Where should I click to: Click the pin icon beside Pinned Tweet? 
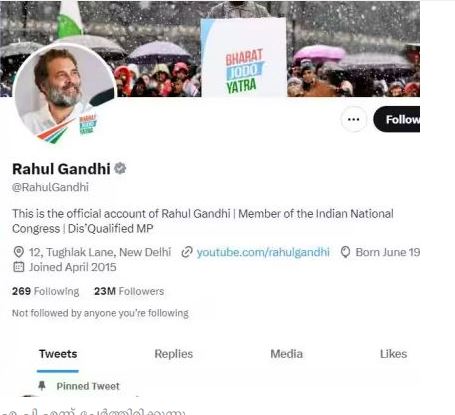tap(42, 386)
